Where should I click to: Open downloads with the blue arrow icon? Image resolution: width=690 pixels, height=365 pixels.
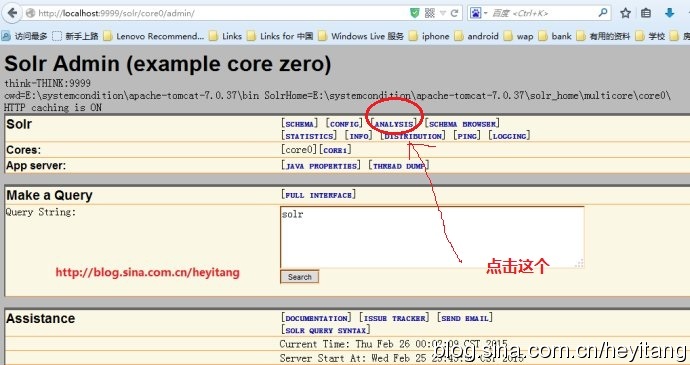click(x=669, y=13)
